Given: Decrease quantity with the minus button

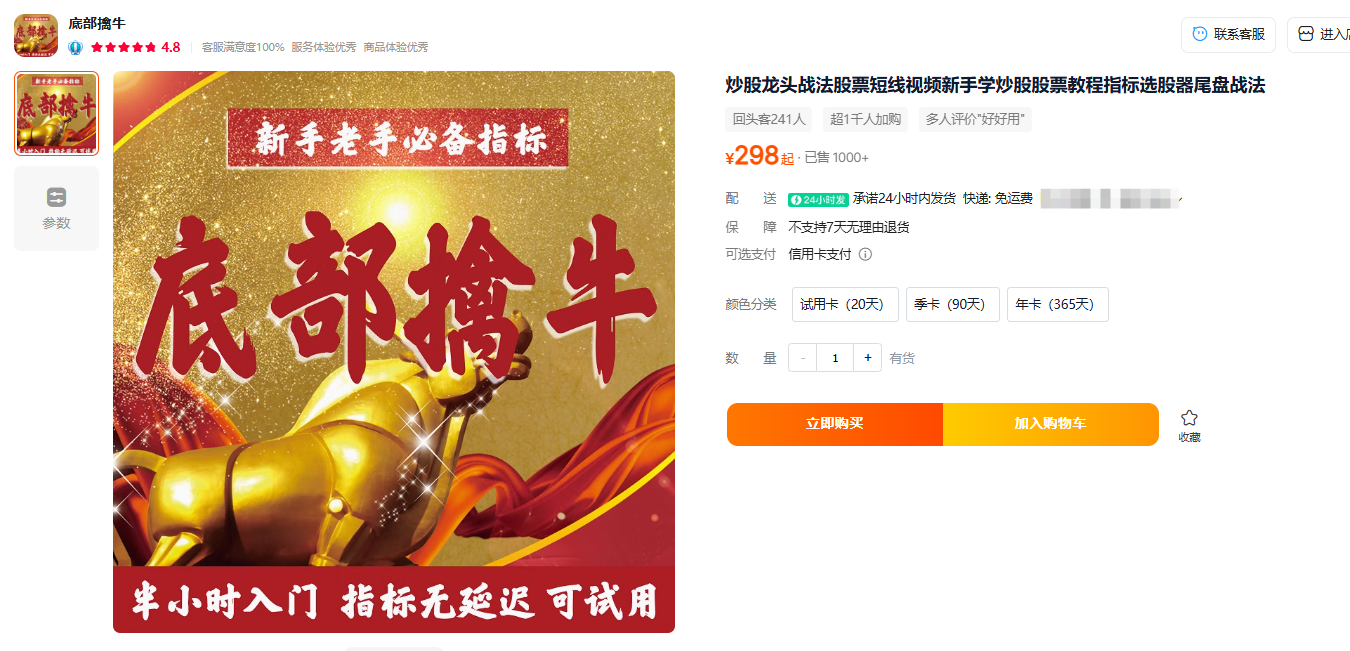Looking at the screenshot, I should (803, 358).
